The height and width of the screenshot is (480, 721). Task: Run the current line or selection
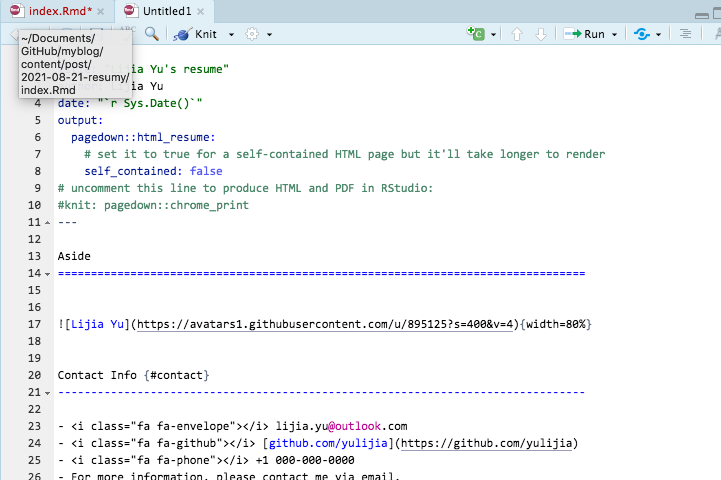tap(584, 34)
